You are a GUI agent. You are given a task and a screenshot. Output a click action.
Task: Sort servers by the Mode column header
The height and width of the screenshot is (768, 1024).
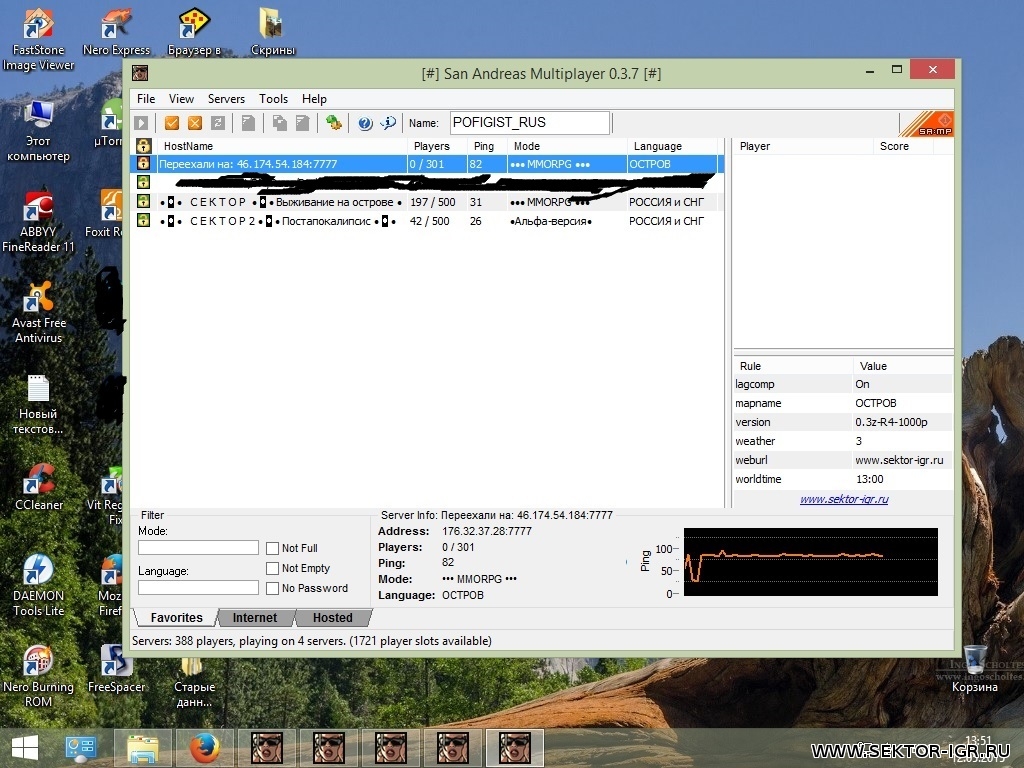coord(567,146)
